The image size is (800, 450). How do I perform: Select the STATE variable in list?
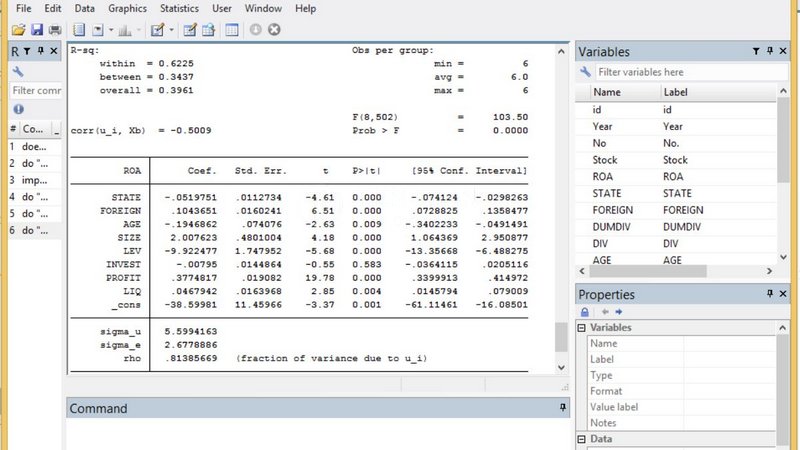coord(676,193)
